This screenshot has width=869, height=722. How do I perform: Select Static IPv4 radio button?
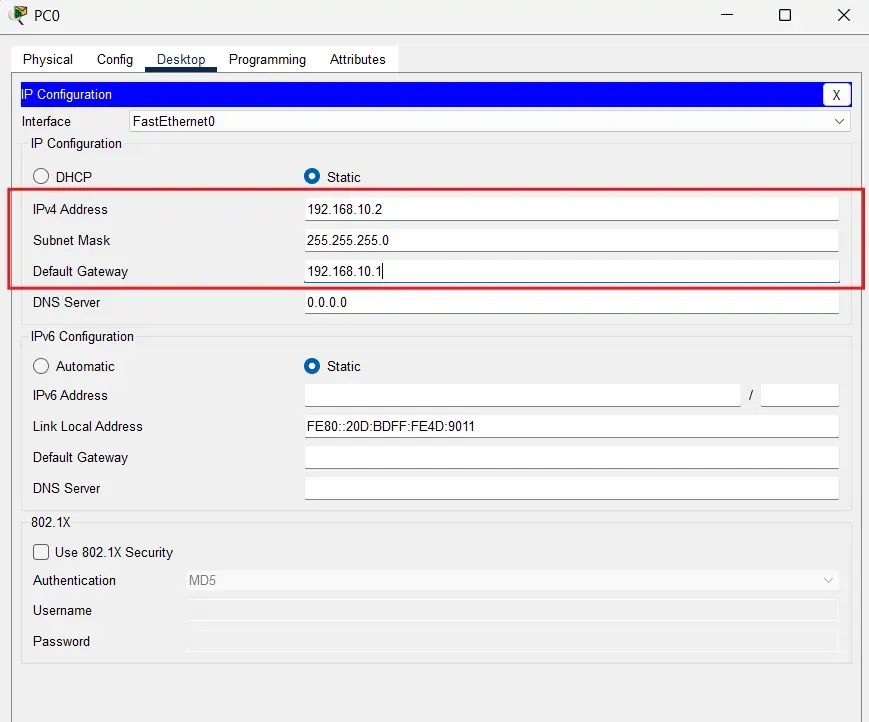pyautogui.click(x=312, y=177)
